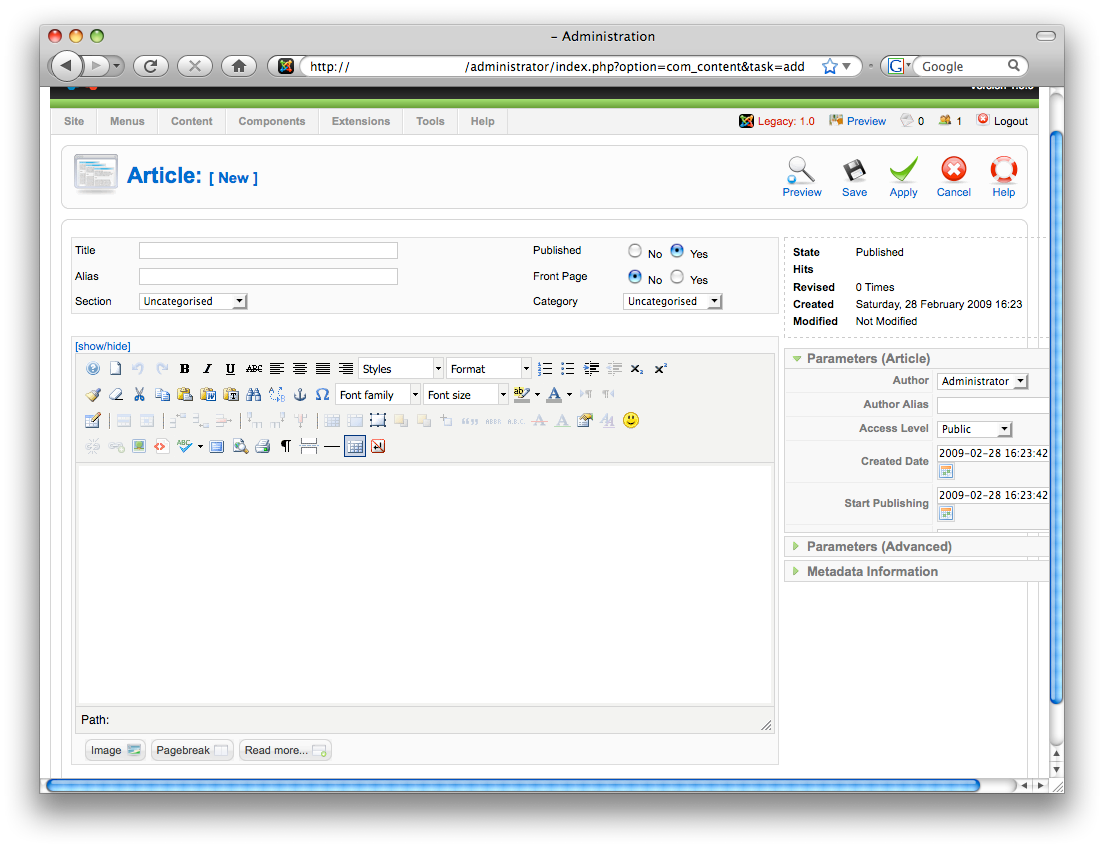Apply strikethrough ABC formatting

[253, 368]
